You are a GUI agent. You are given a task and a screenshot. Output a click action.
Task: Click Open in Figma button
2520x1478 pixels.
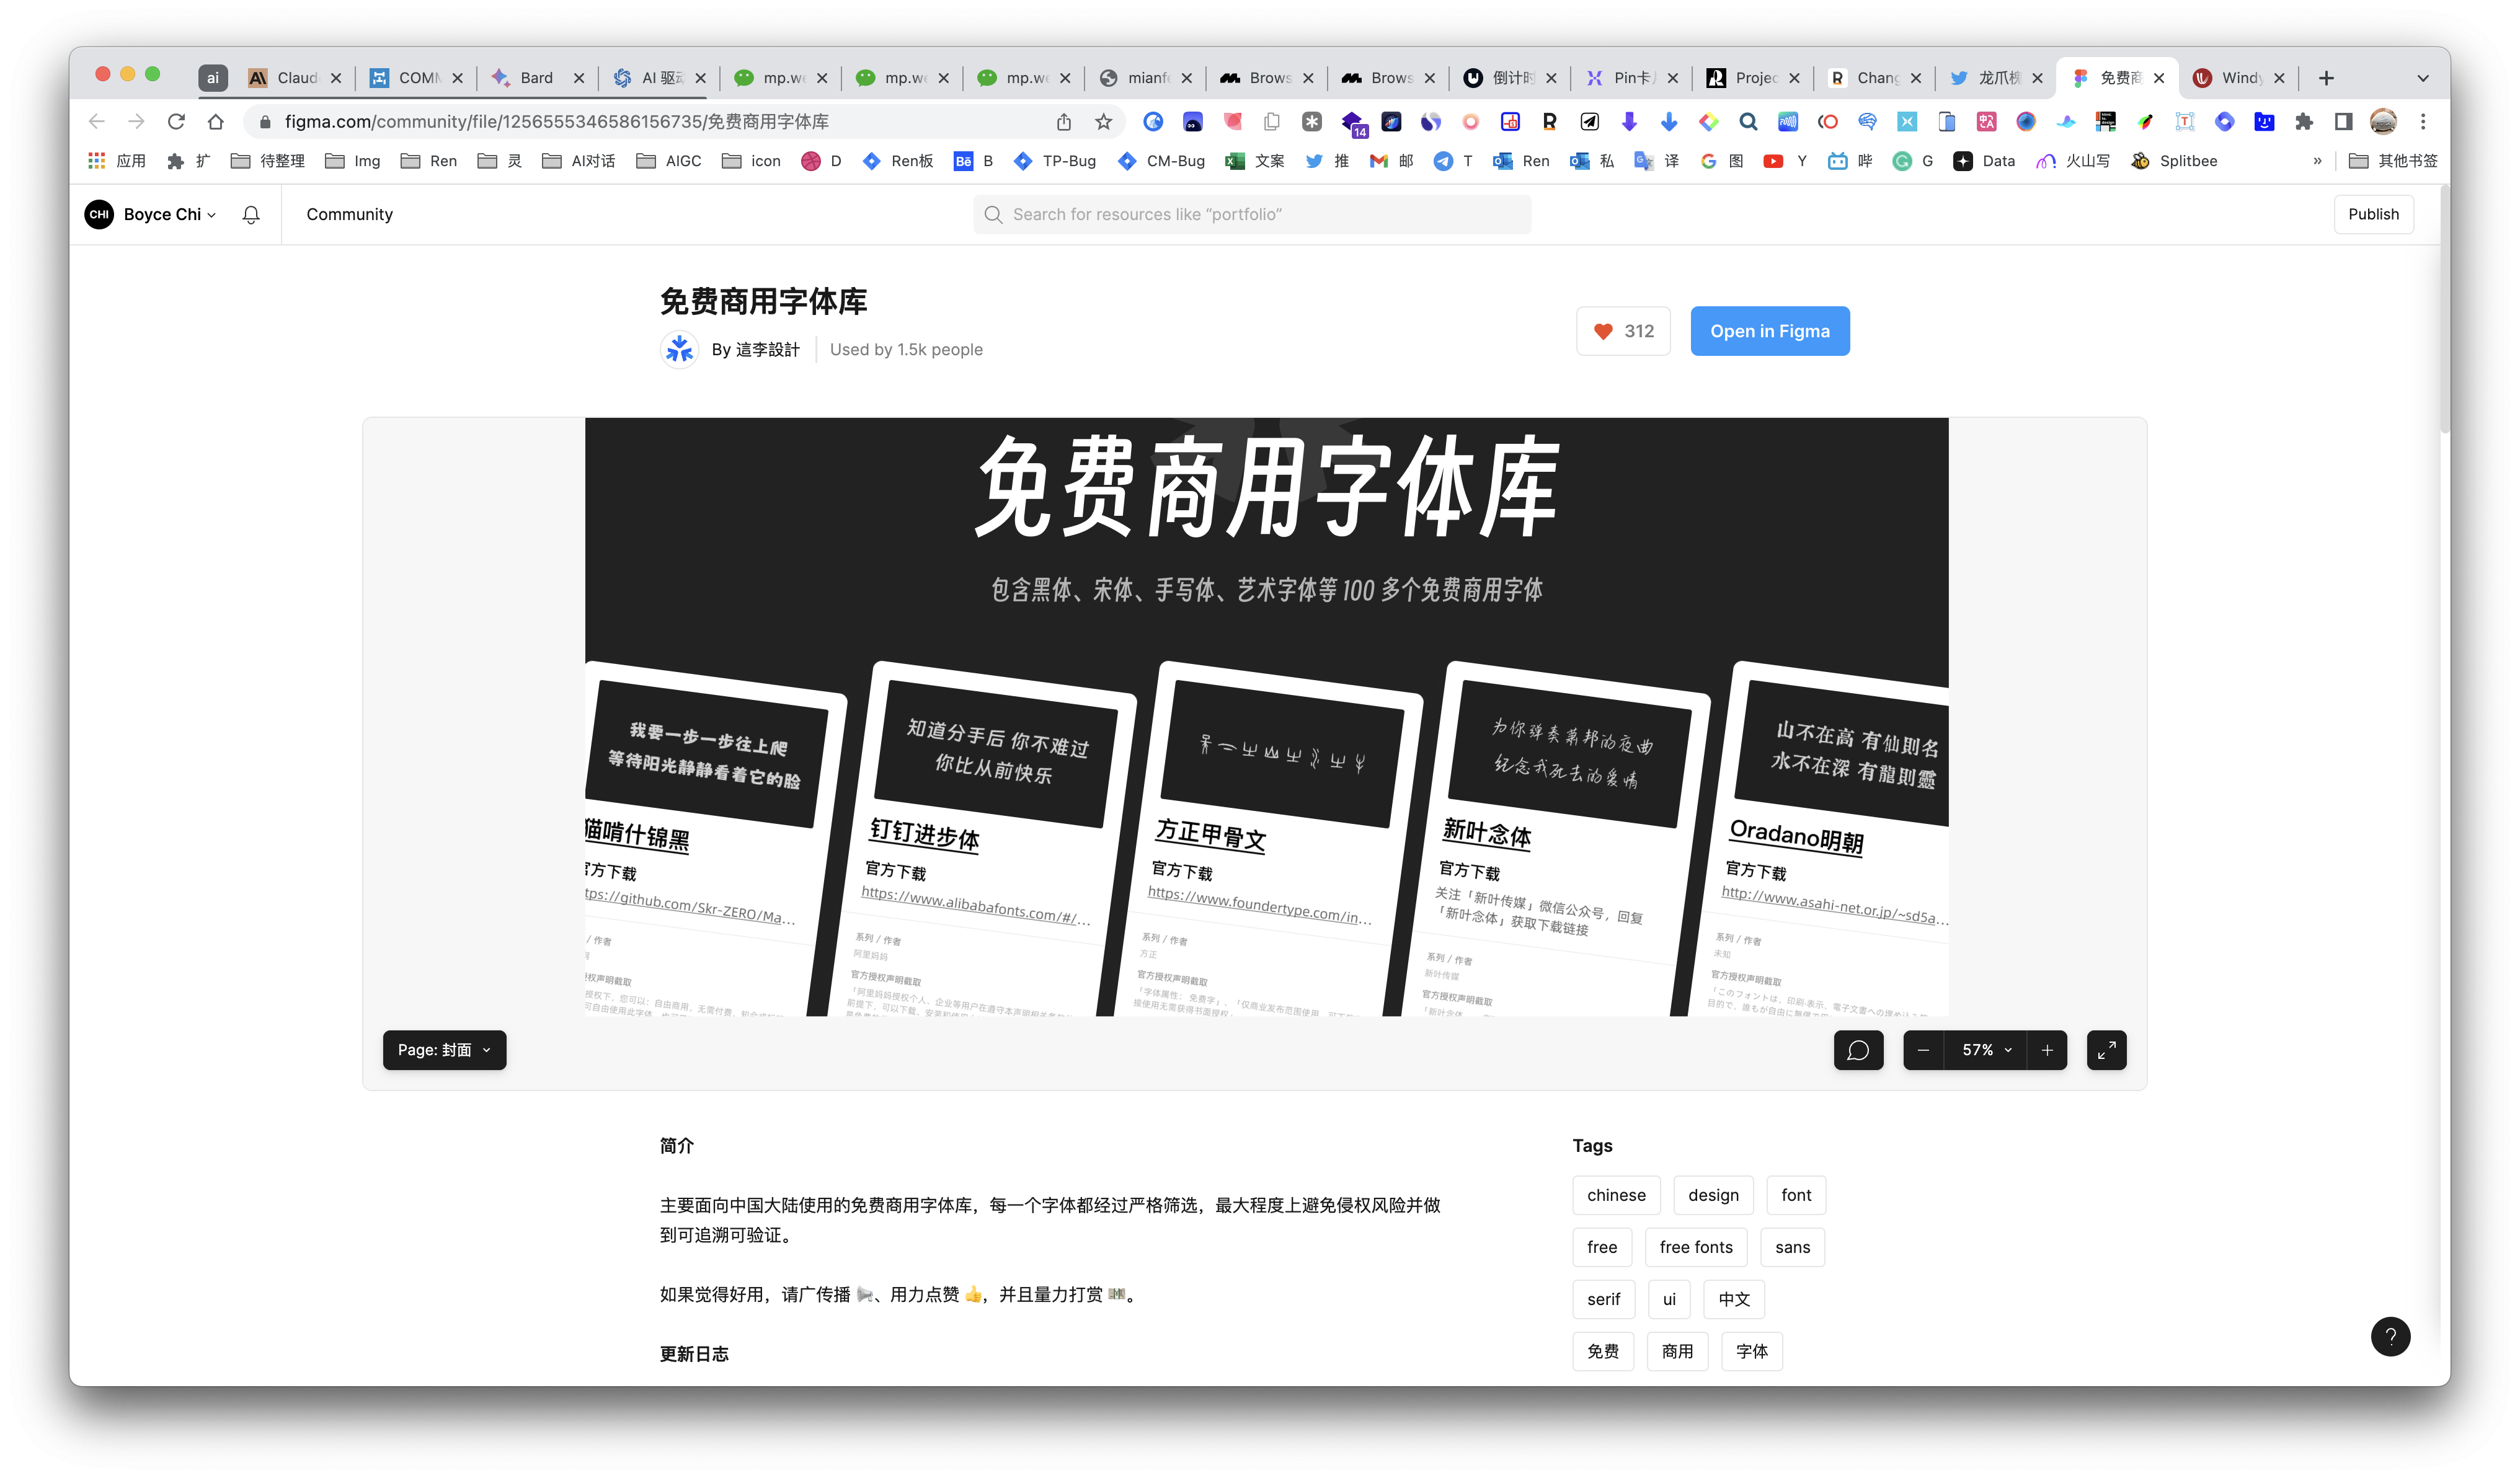point(1769,331)
